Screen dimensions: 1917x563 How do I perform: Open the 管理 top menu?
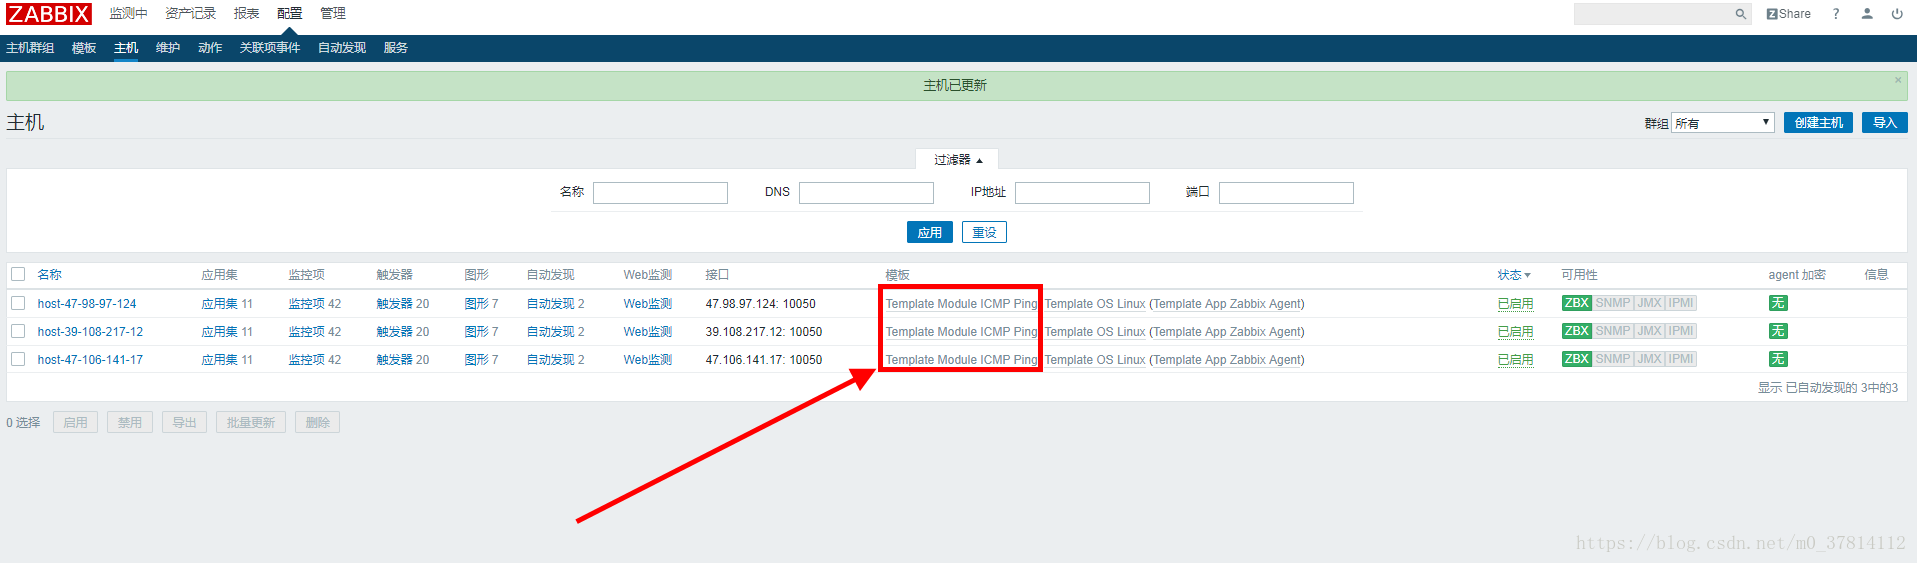(333, 14)
